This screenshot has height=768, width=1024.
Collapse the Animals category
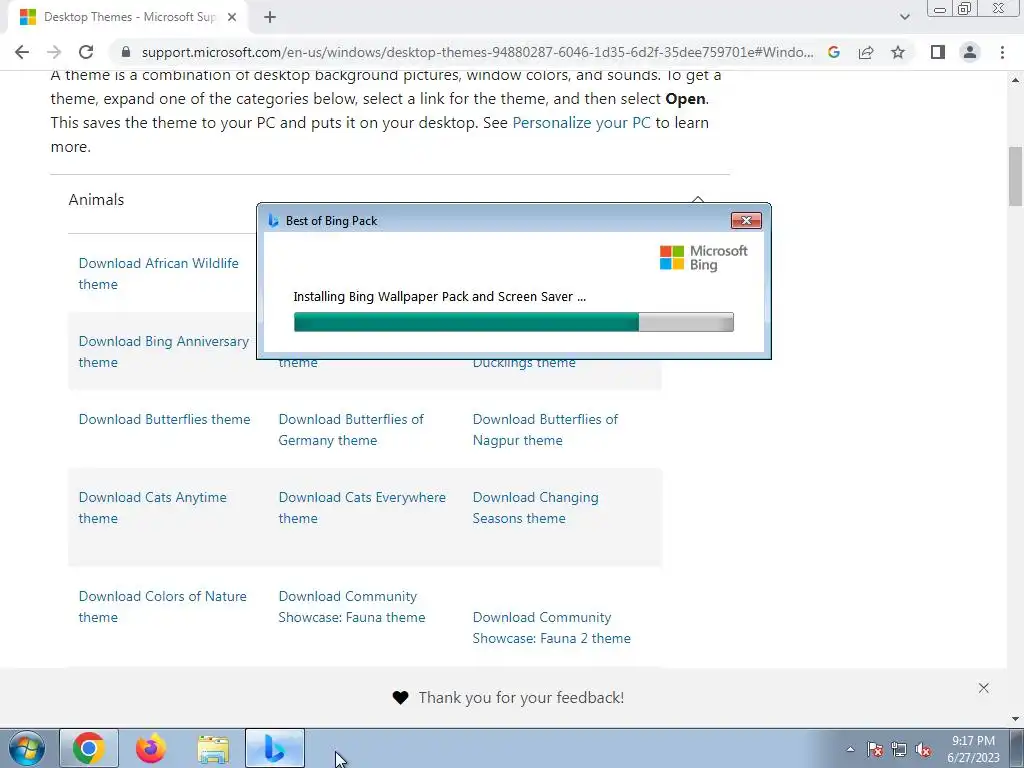697,199
